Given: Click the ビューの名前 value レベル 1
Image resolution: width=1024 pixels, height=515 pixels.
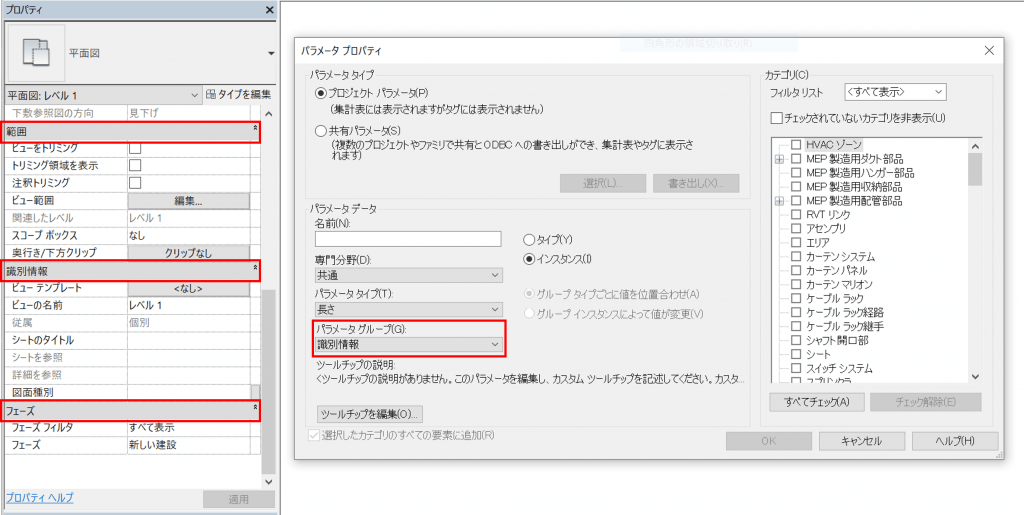Looking at the screenshot, I should 189,305.
